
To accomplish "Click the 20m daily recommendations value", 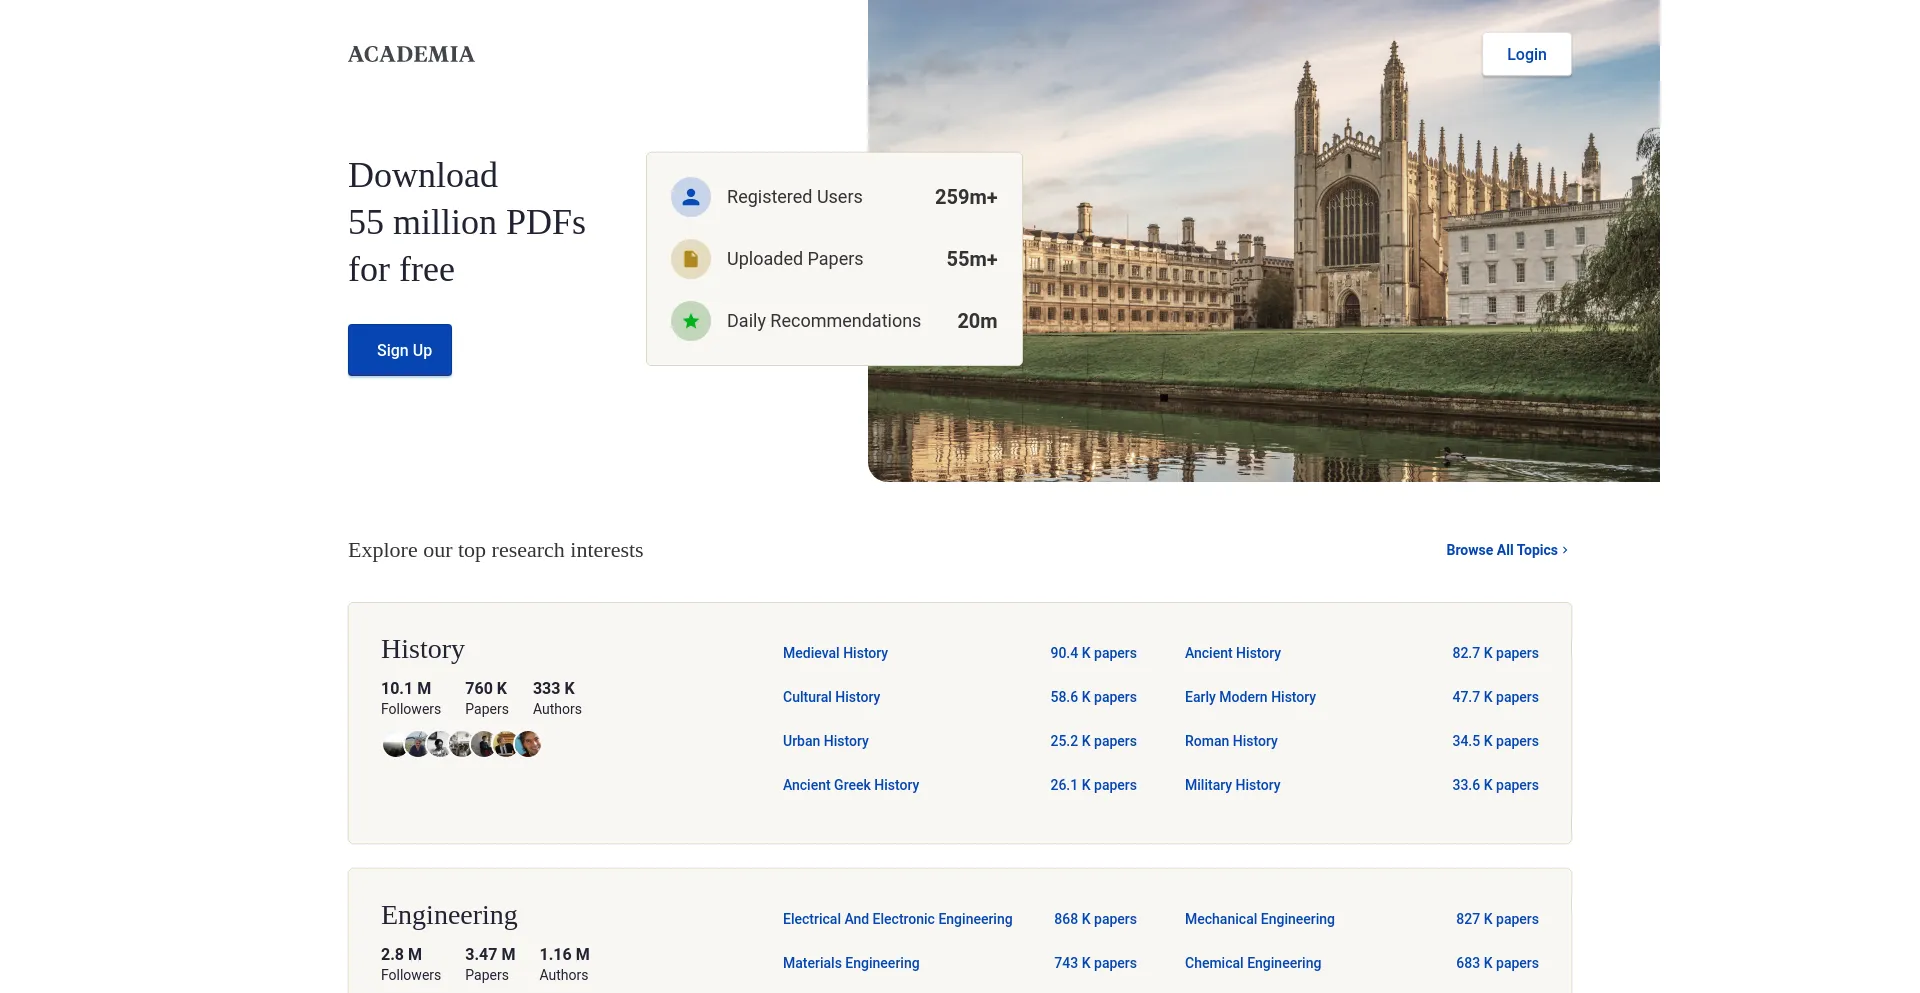I will [977, 321].
